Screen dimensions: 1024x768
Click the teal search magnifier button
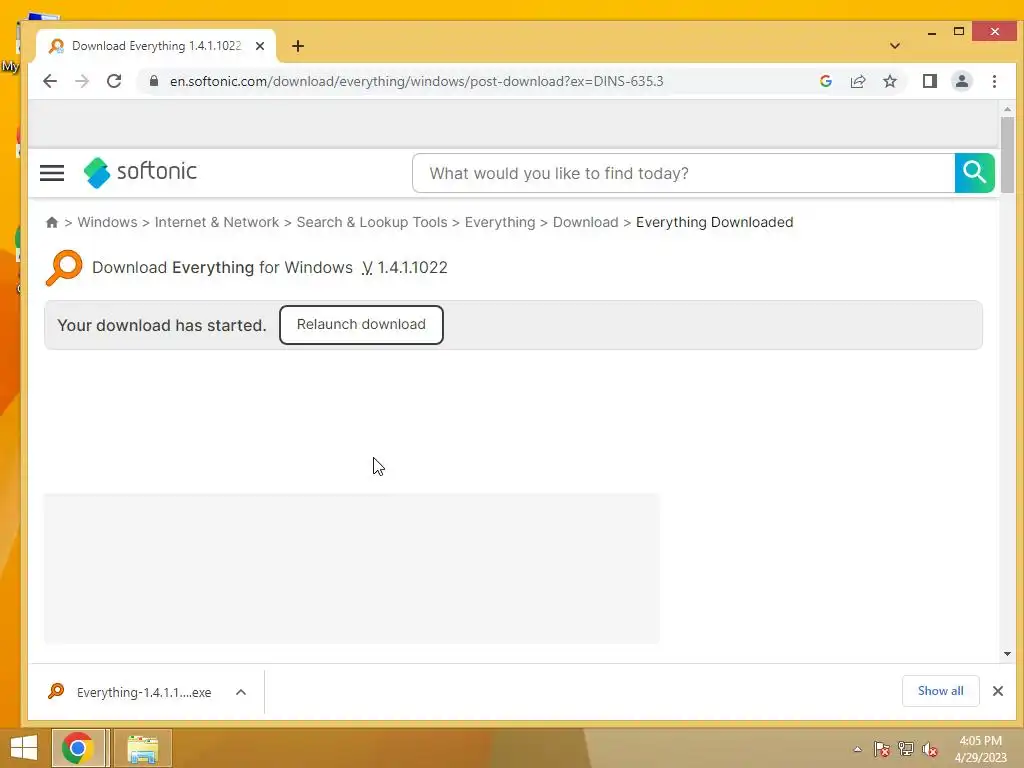[x=974, y=173]
